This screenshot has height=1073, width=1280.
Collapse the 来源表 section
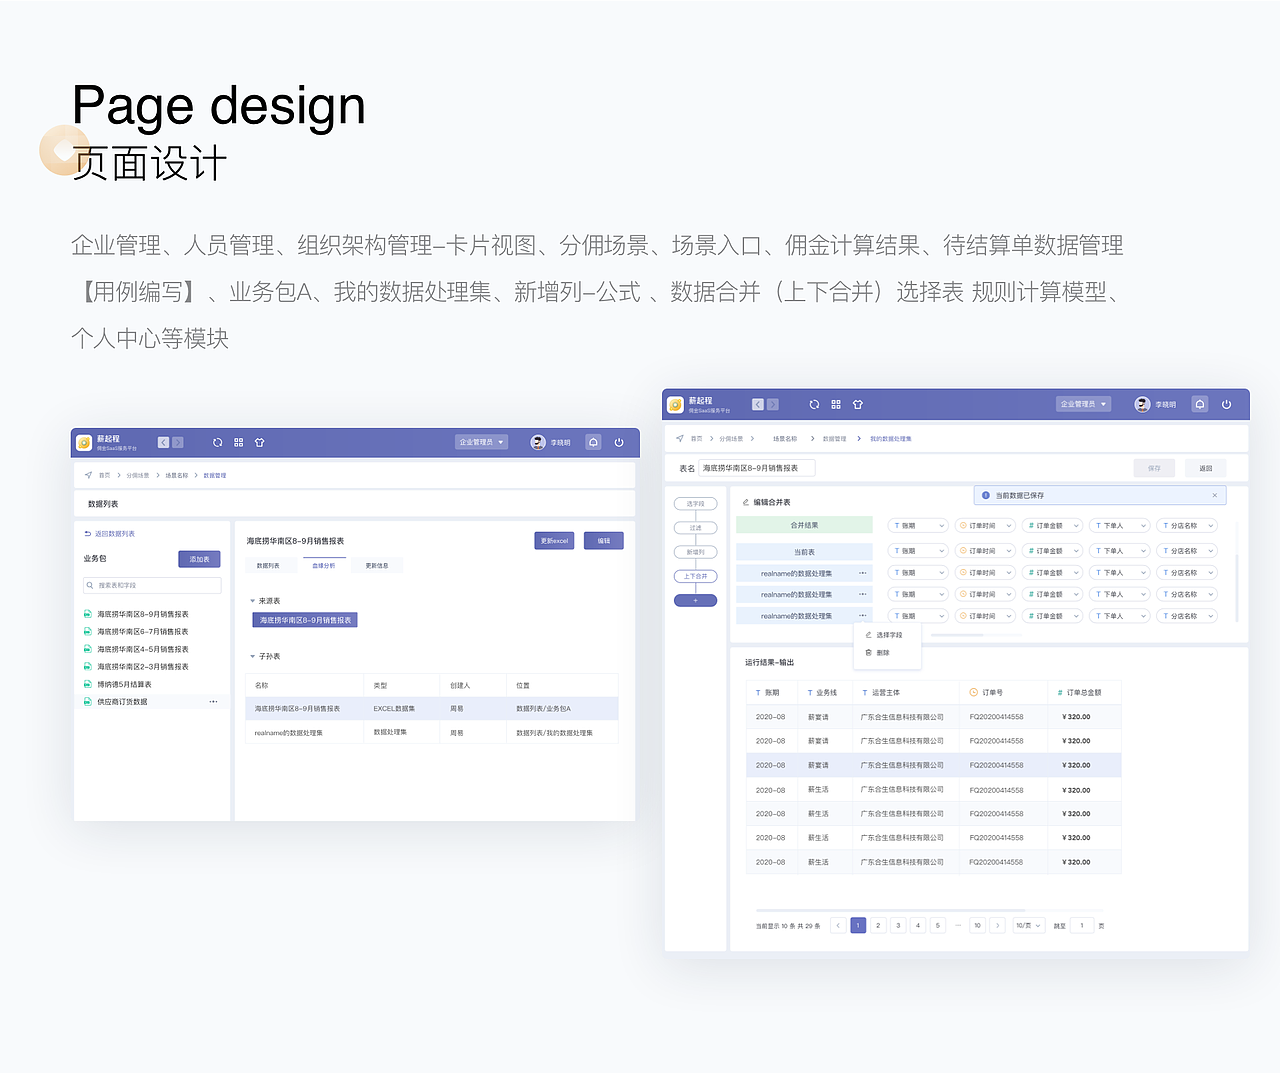[x=252, y=601]
